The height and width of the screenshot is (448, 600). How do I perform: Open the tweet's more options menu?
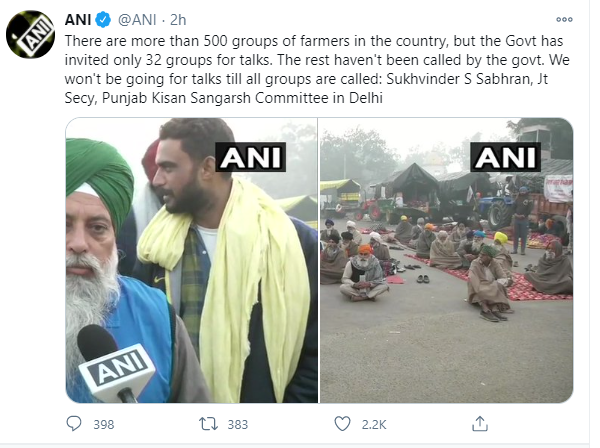[x=569, y=20]
